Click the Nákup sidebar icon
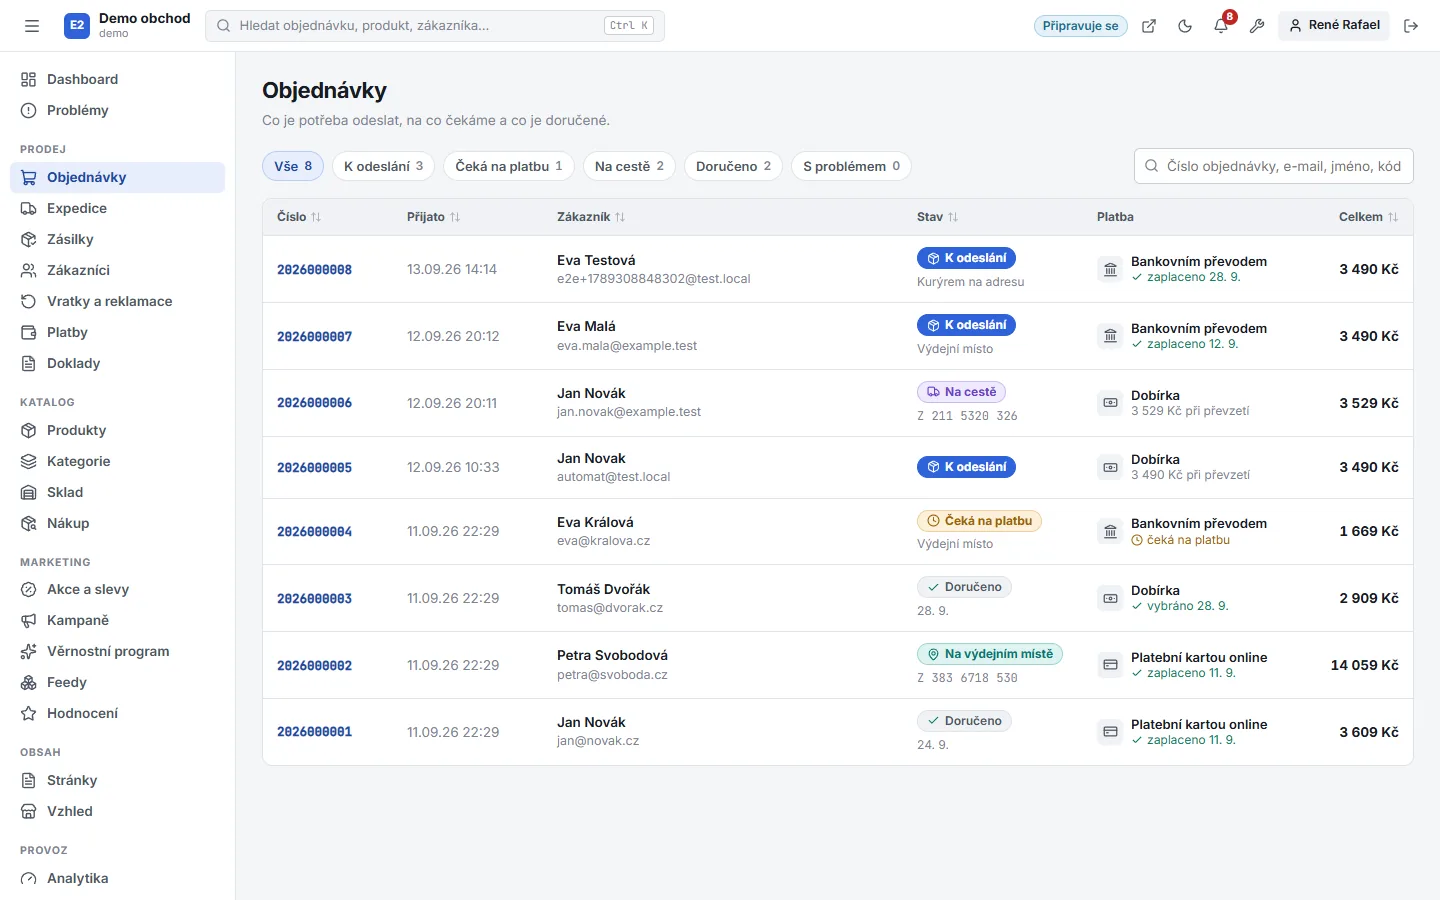The height and width of the screenshot is (900, 1440). pos(29,523)
